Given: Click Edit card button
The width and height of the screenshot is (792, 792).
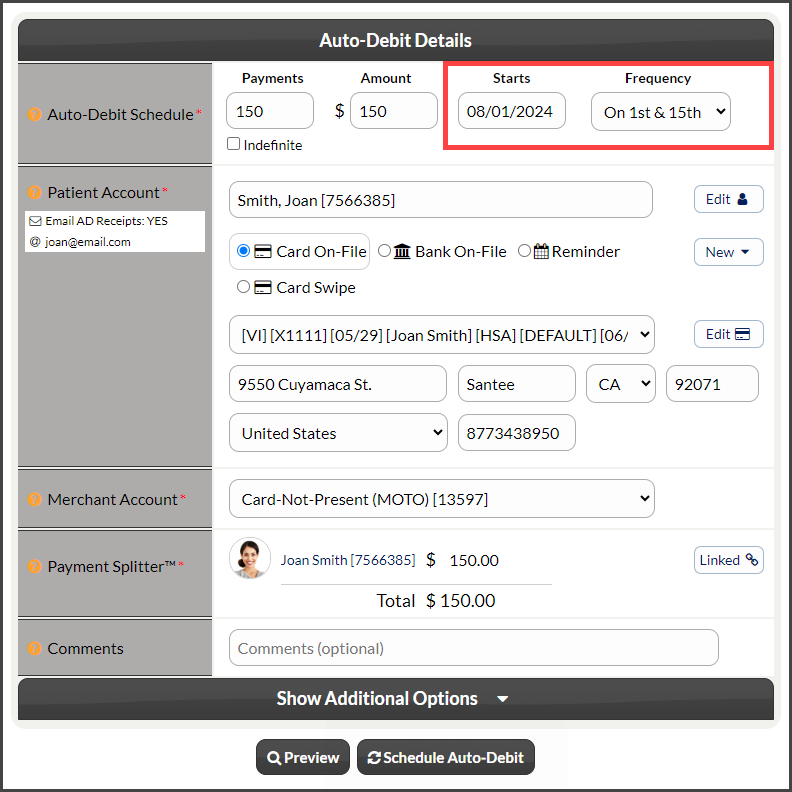Looking at the screenshot, I should (728, 334).
